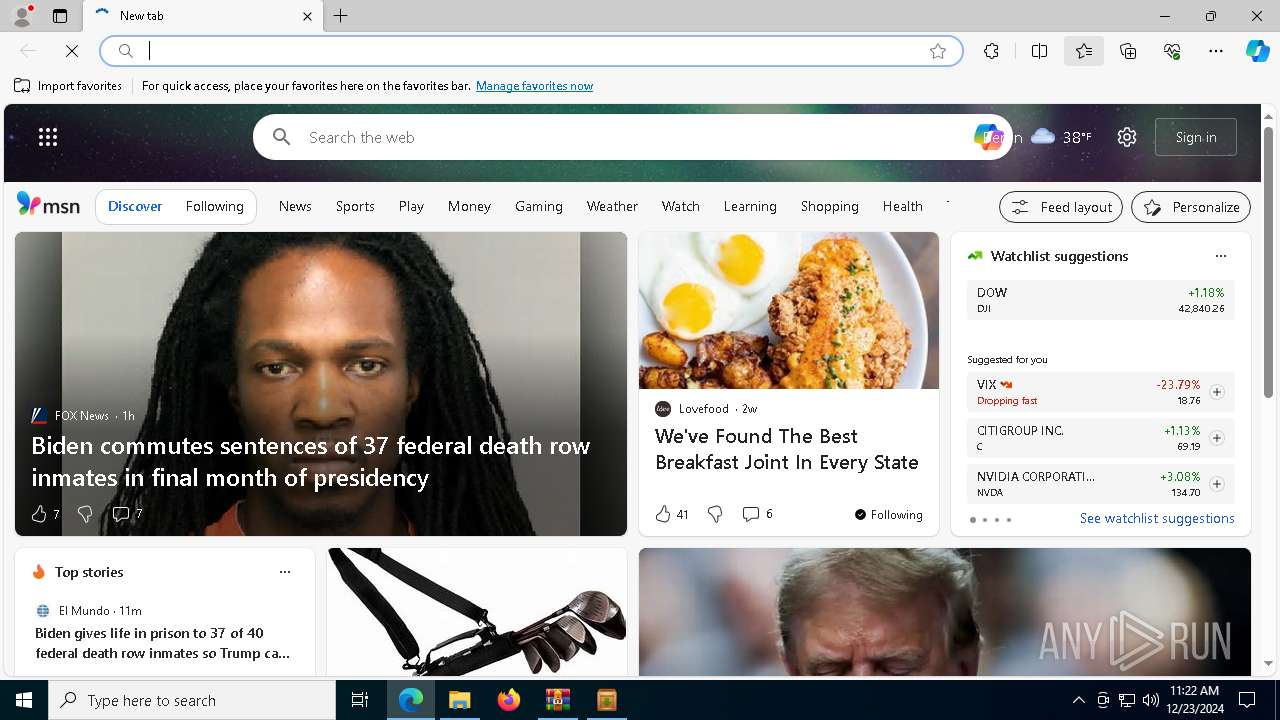
Task: Open the Learning category
Action: coord(750,206)
